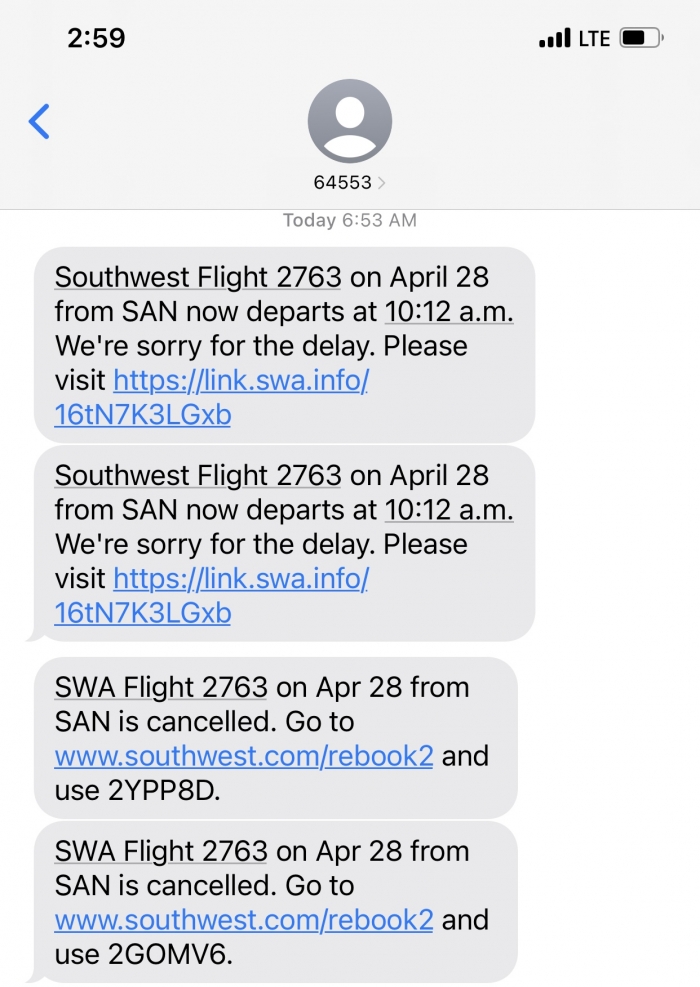
Task: Open rebook2 link above code 2GOMV6
Action: (244, 919)
